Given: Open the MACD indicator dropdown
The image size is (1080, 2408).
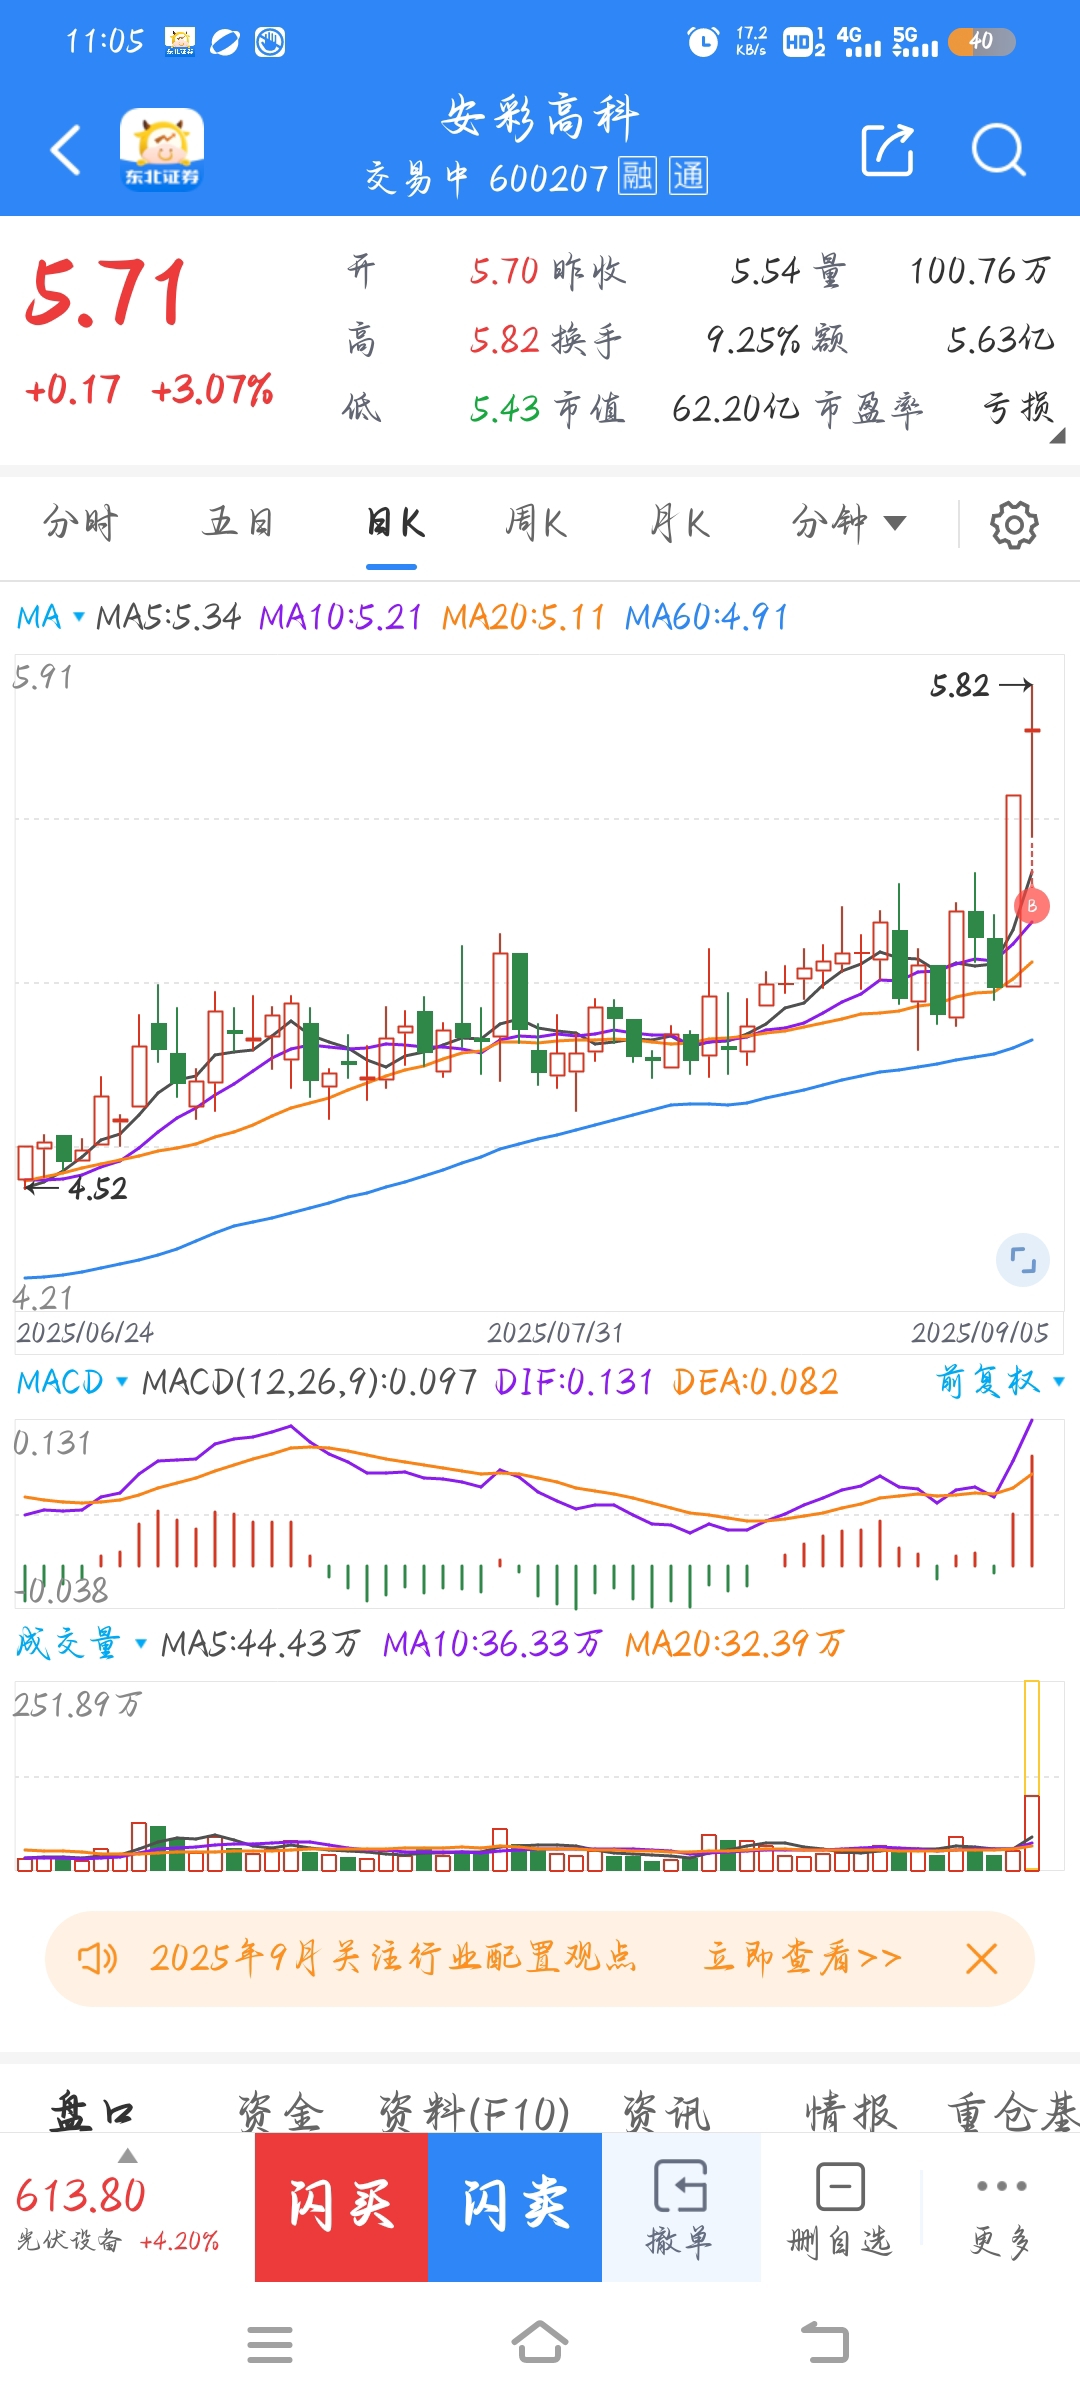Looking at the screenshot, I should coord(72,1382).
